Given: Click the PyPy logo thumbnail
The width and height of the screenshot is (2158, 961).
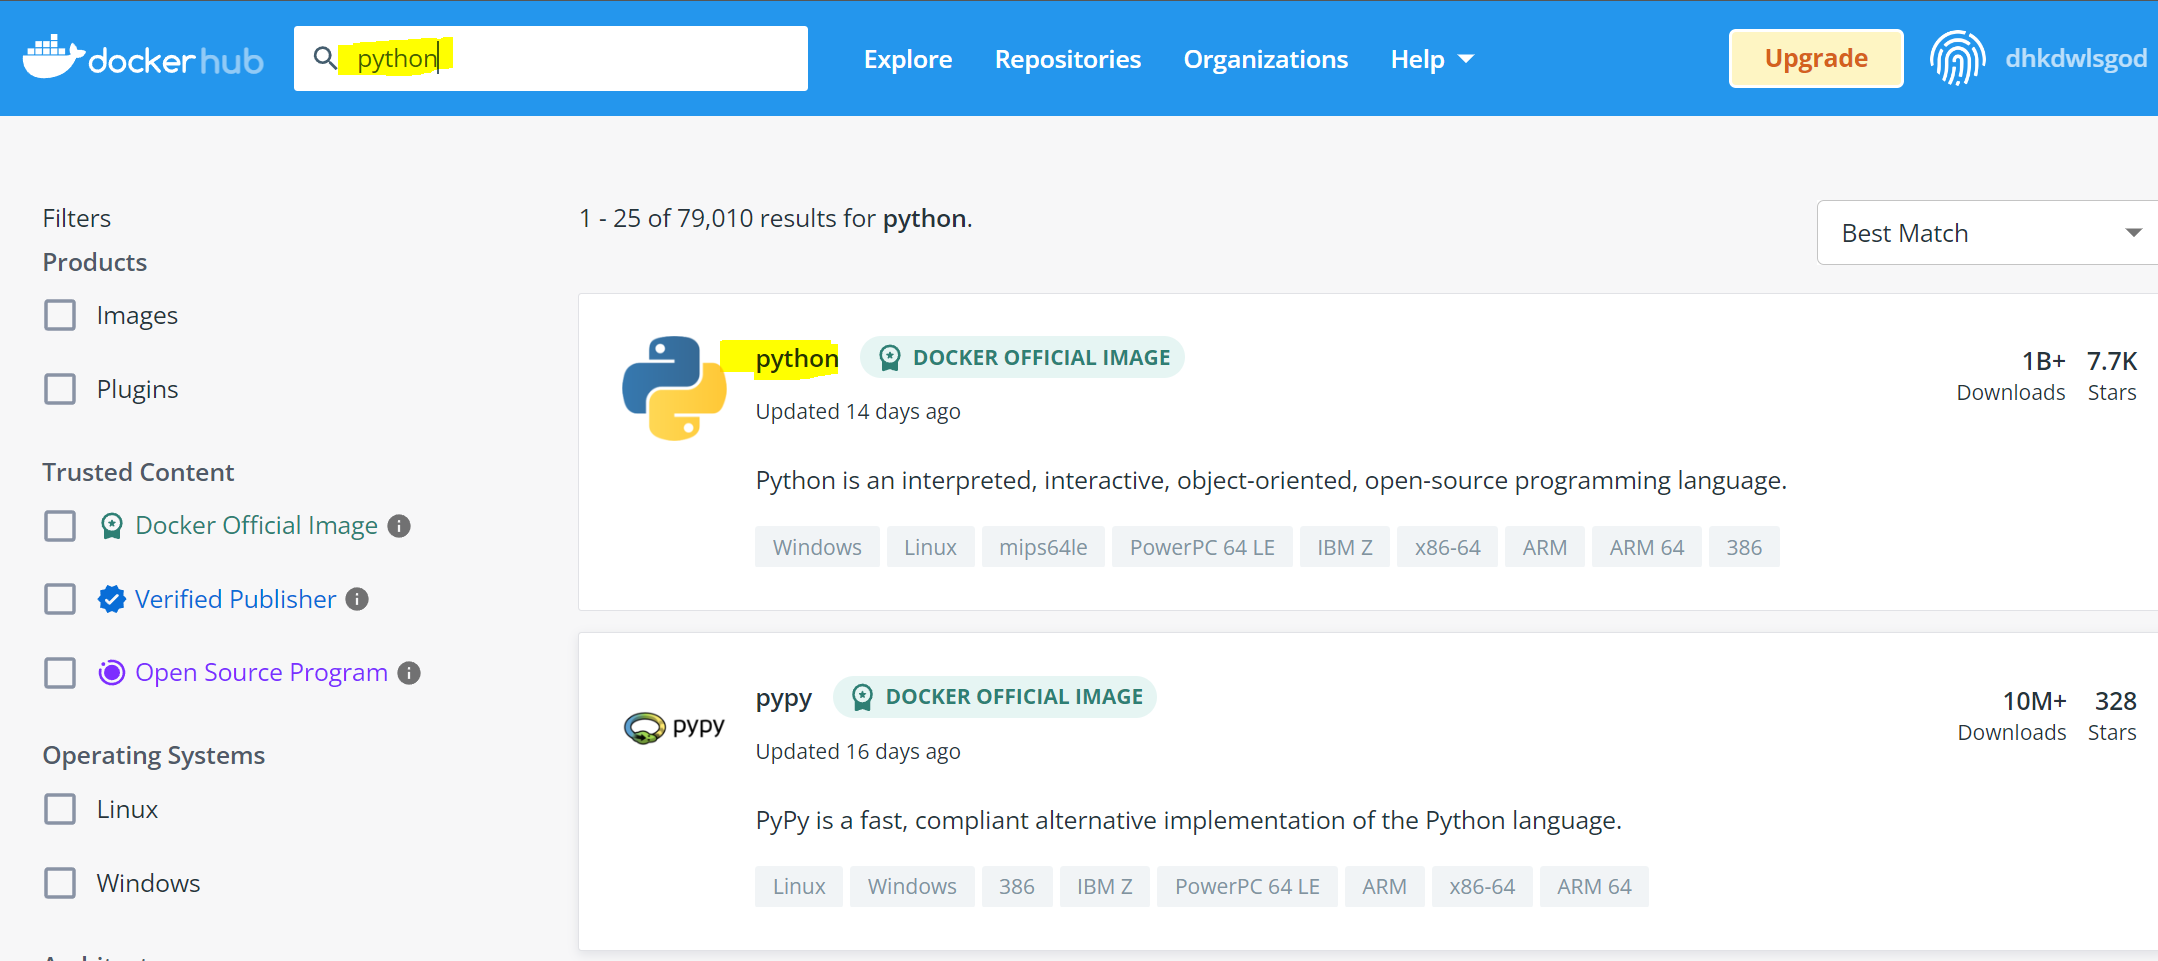Looking at the screenshot, I should pyautogui.click(x=674, y=727).
